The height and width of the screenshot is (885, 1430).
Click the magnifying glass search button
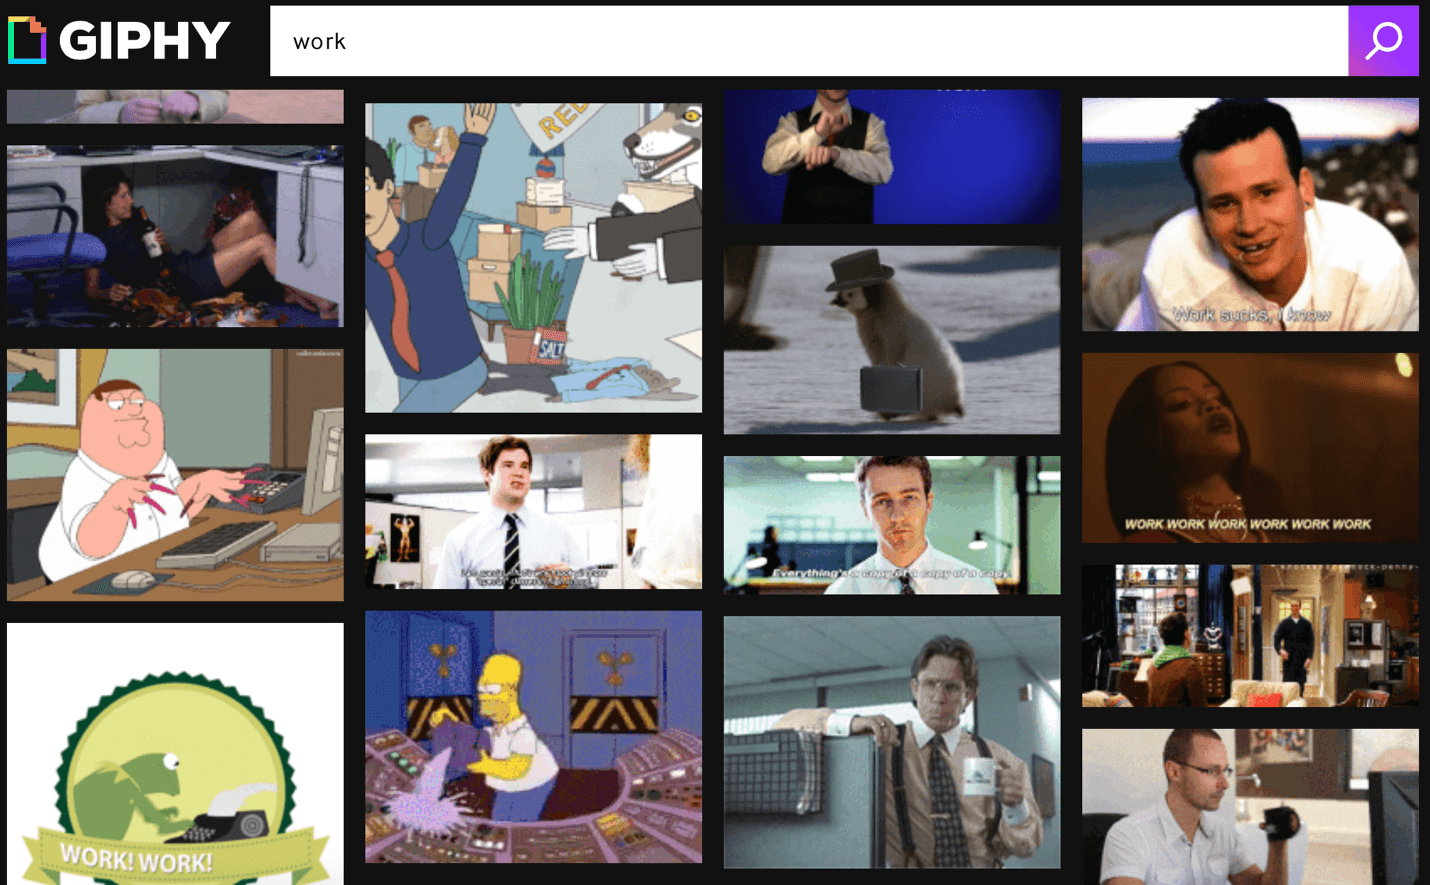pos(1383,41)
